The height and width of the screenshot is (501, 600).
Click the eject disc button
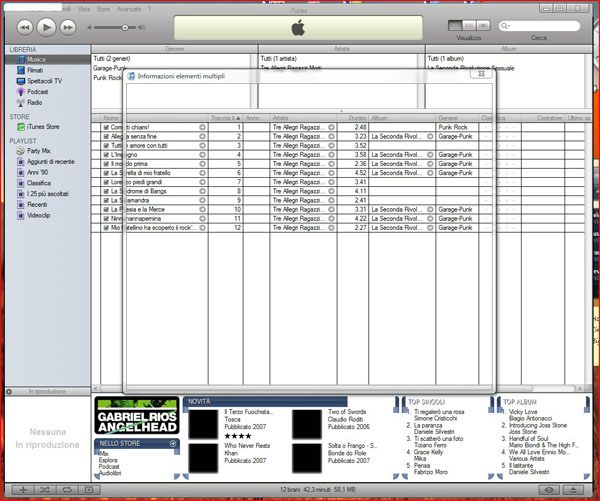tap(573, 490)
